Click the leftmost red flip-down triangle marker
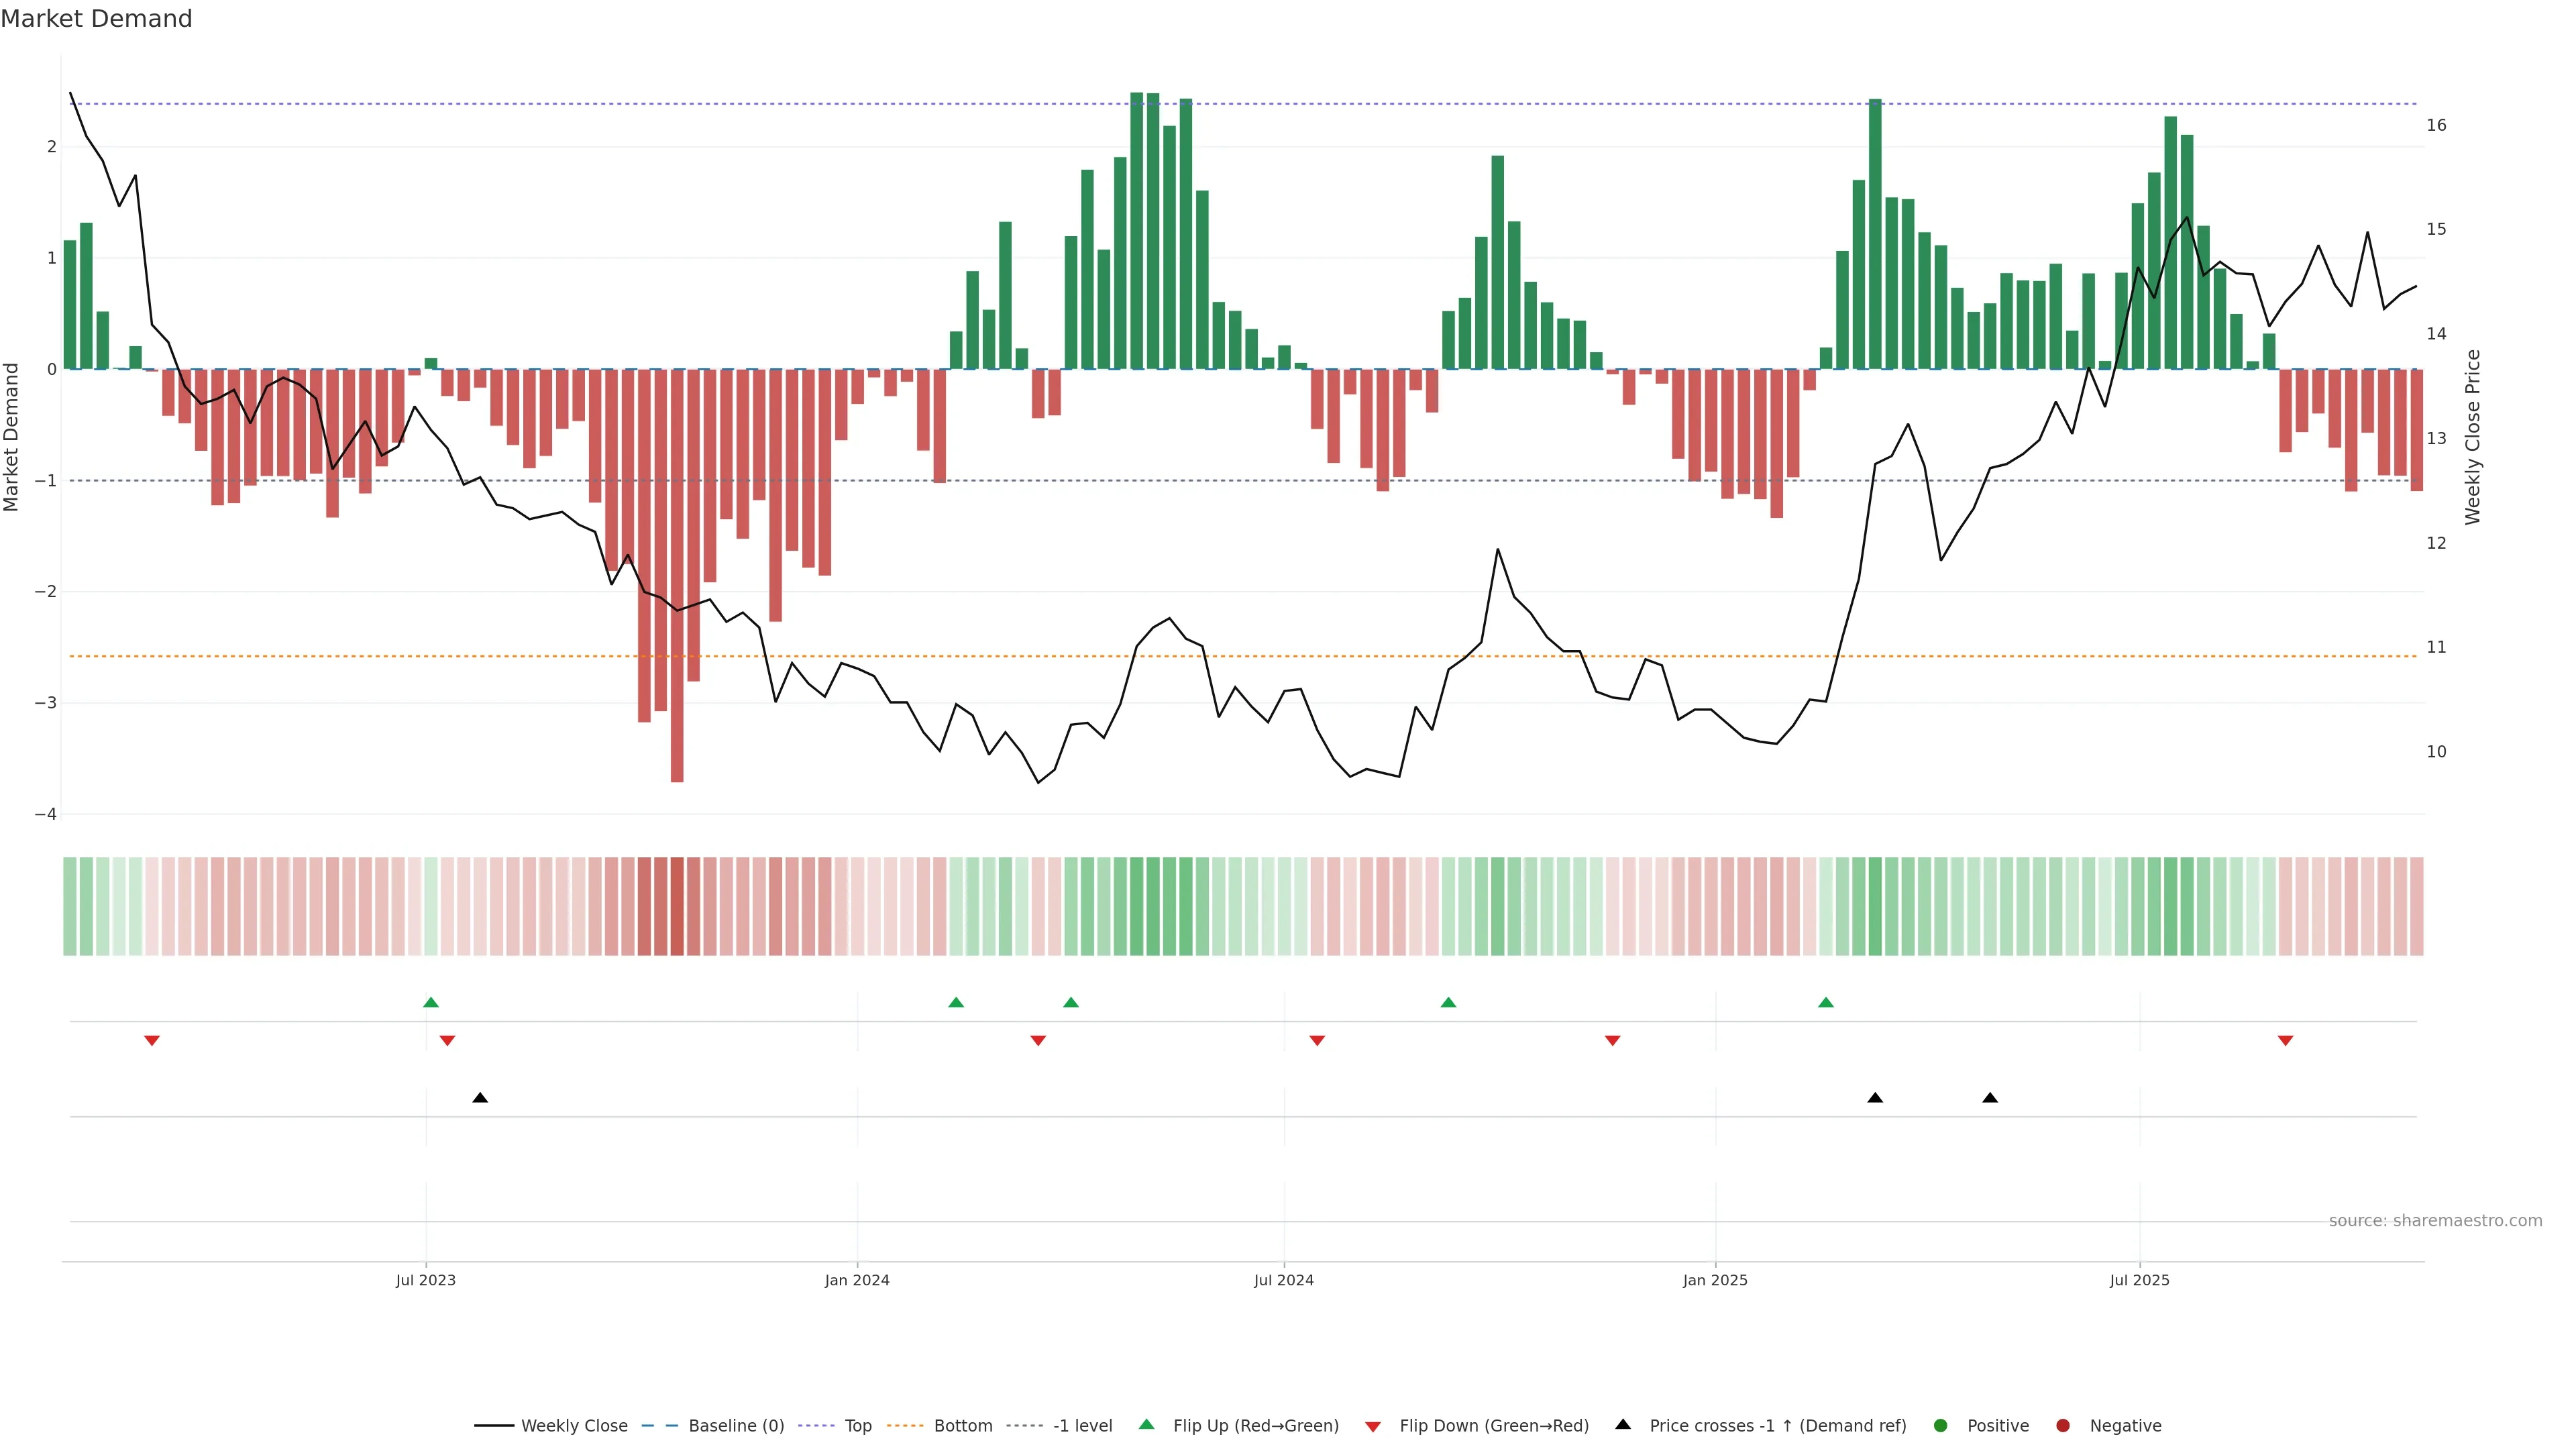Viewport: 2576px width, 1449px height. tap(152, 1041)
